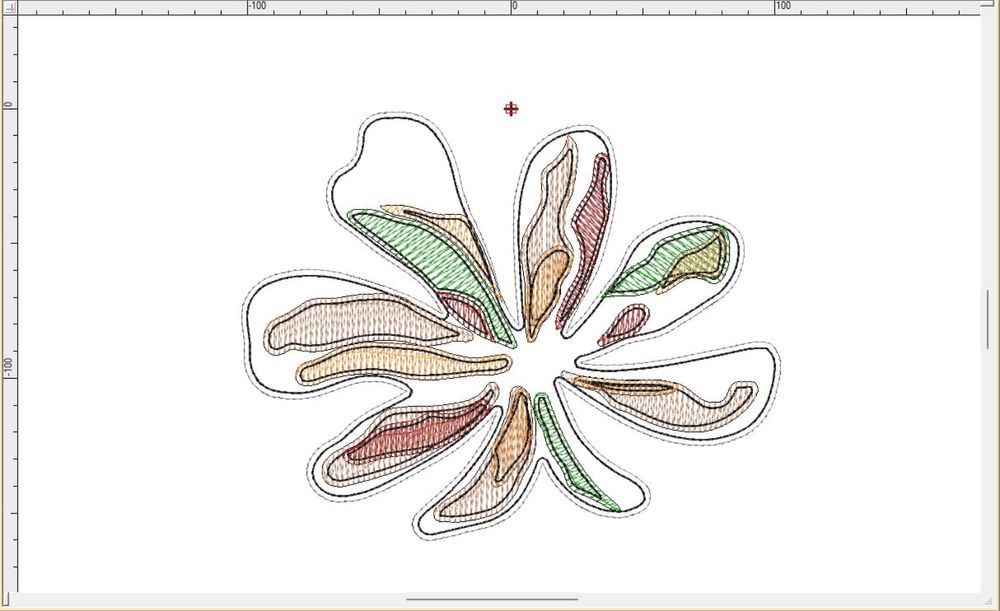1000x611 pixels.
Task: Click the window resize grip at the bottom corner
Action: [989, 600]
